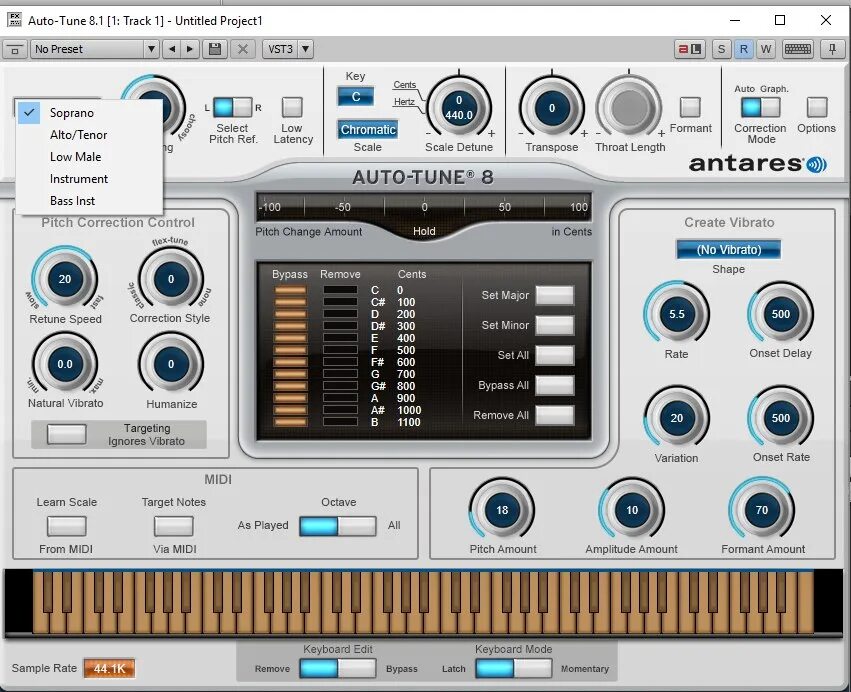This screenshot has height=692, width=851.
Task: Enable the Low Latency button
Action: [292, 107]
